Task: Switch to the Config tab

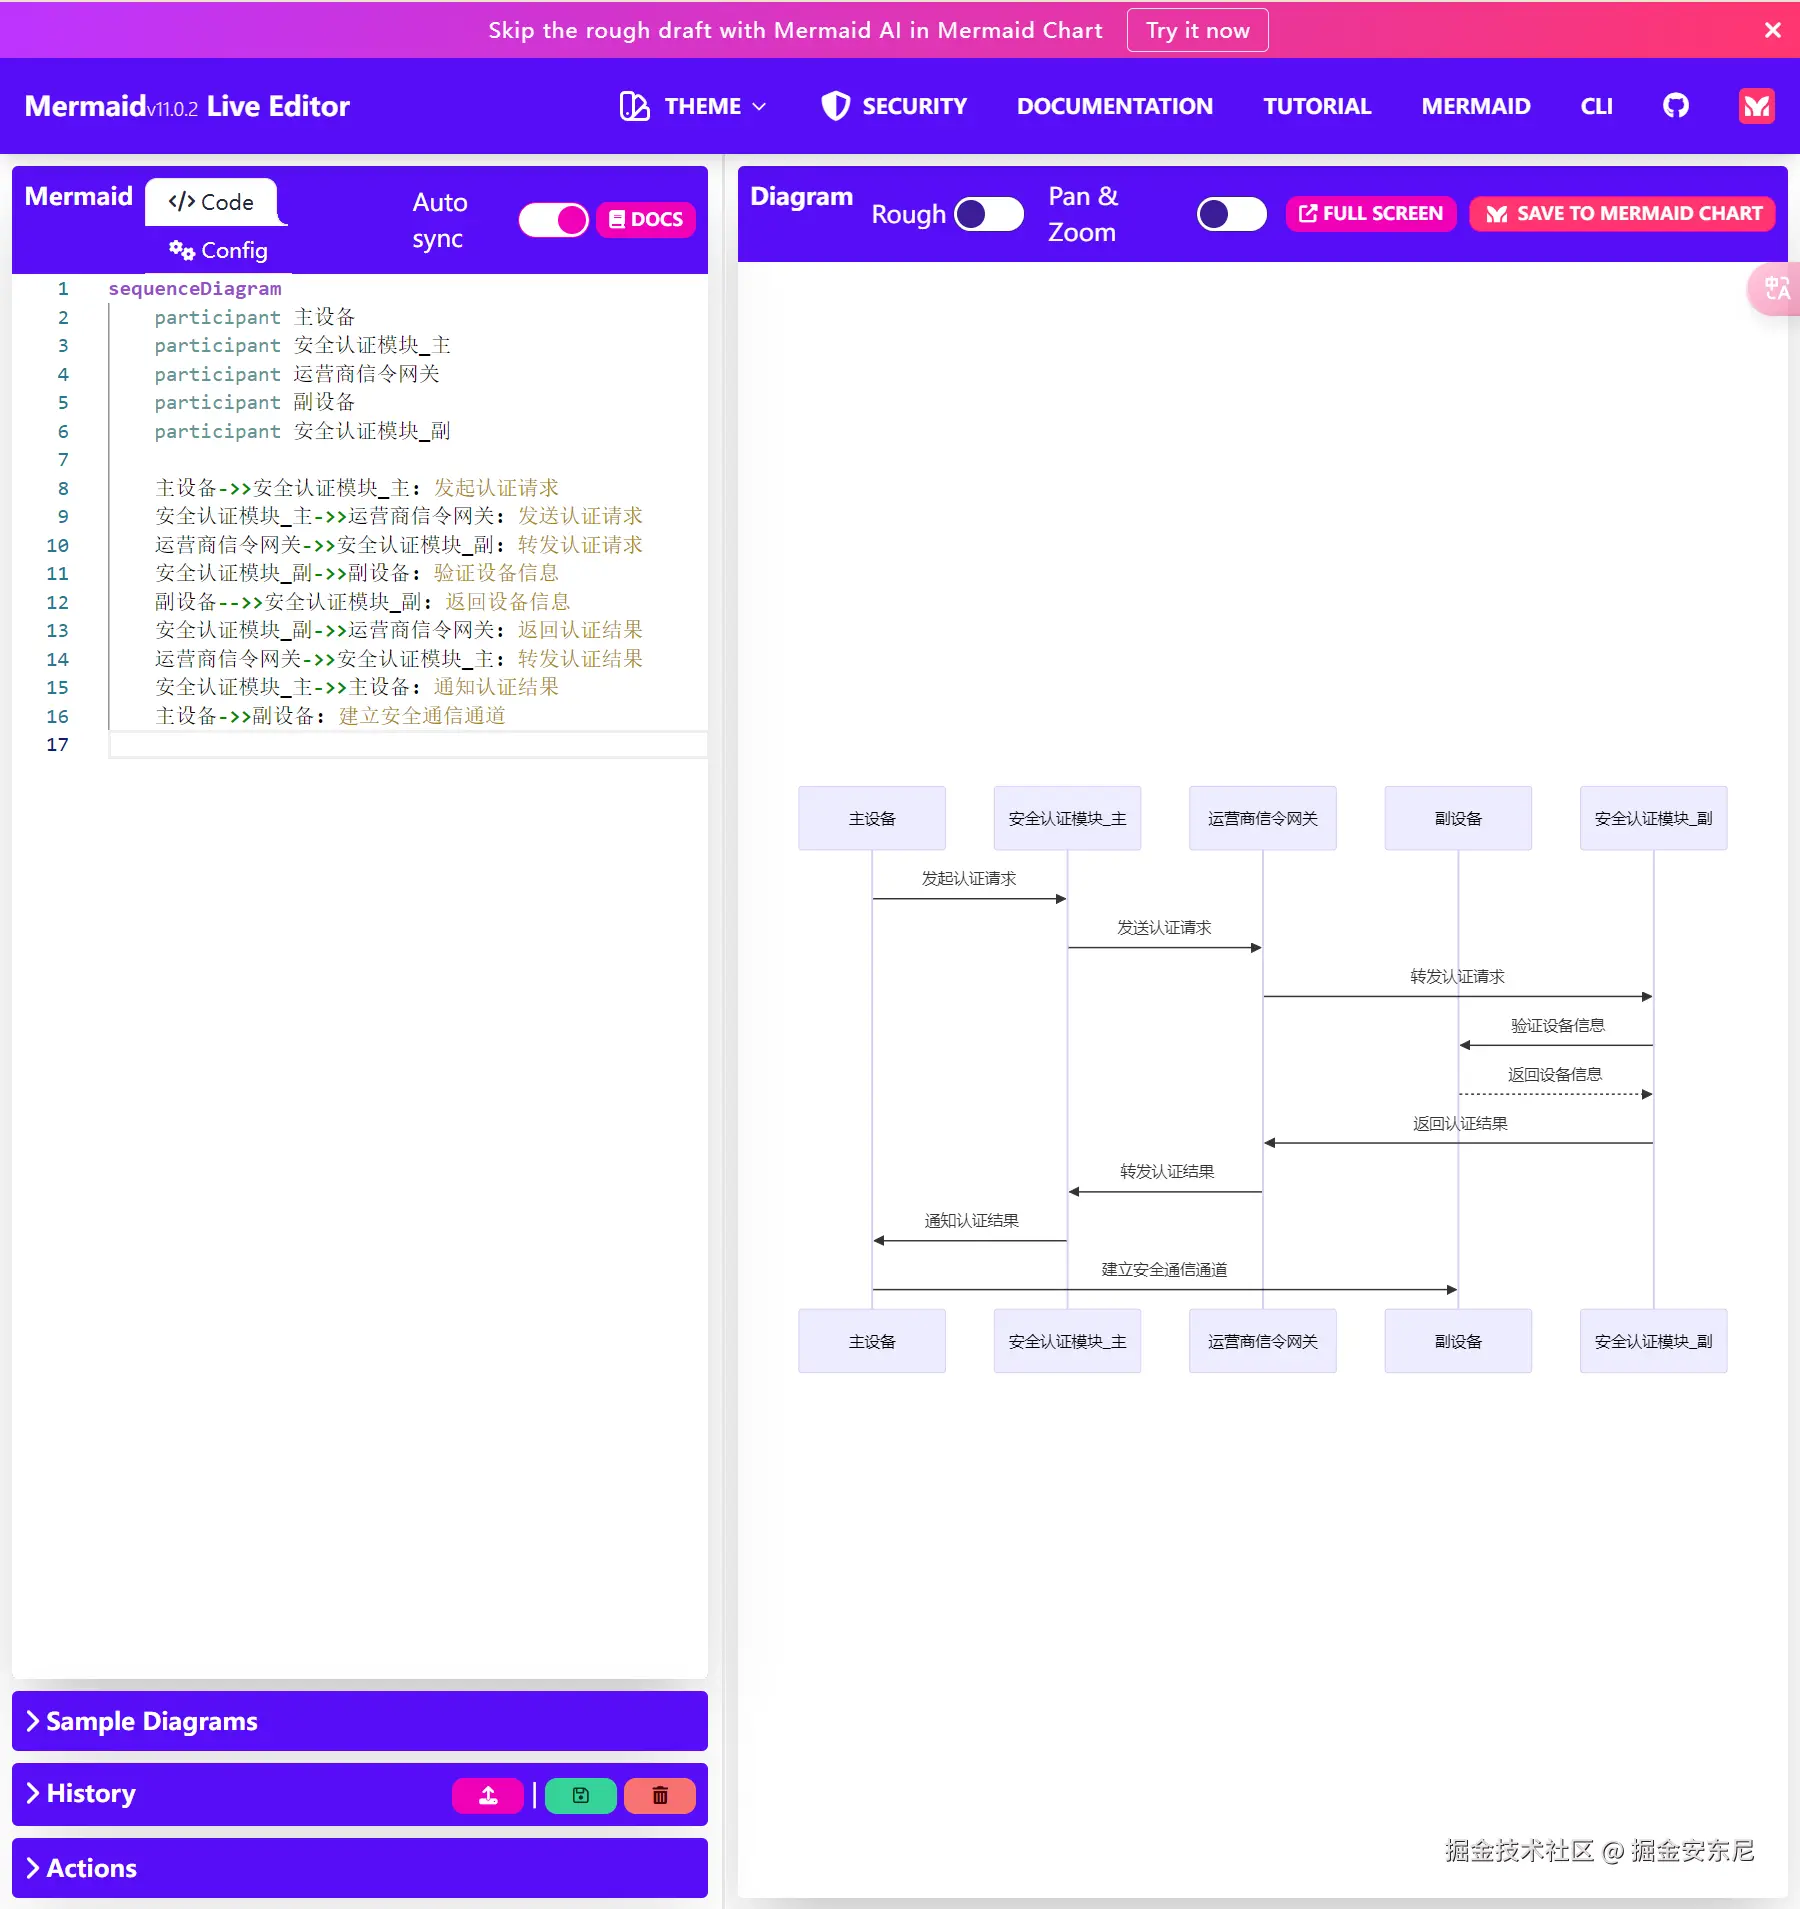Action: (218, 250)
